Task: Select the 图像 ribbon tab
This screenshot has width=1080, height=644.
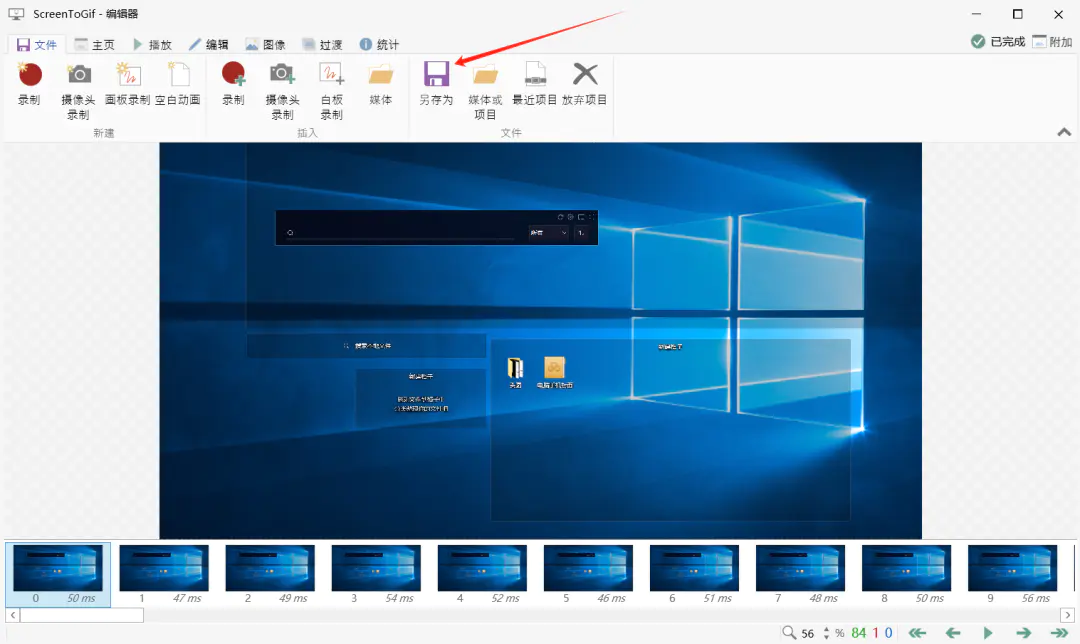Action: pos(266,45)
